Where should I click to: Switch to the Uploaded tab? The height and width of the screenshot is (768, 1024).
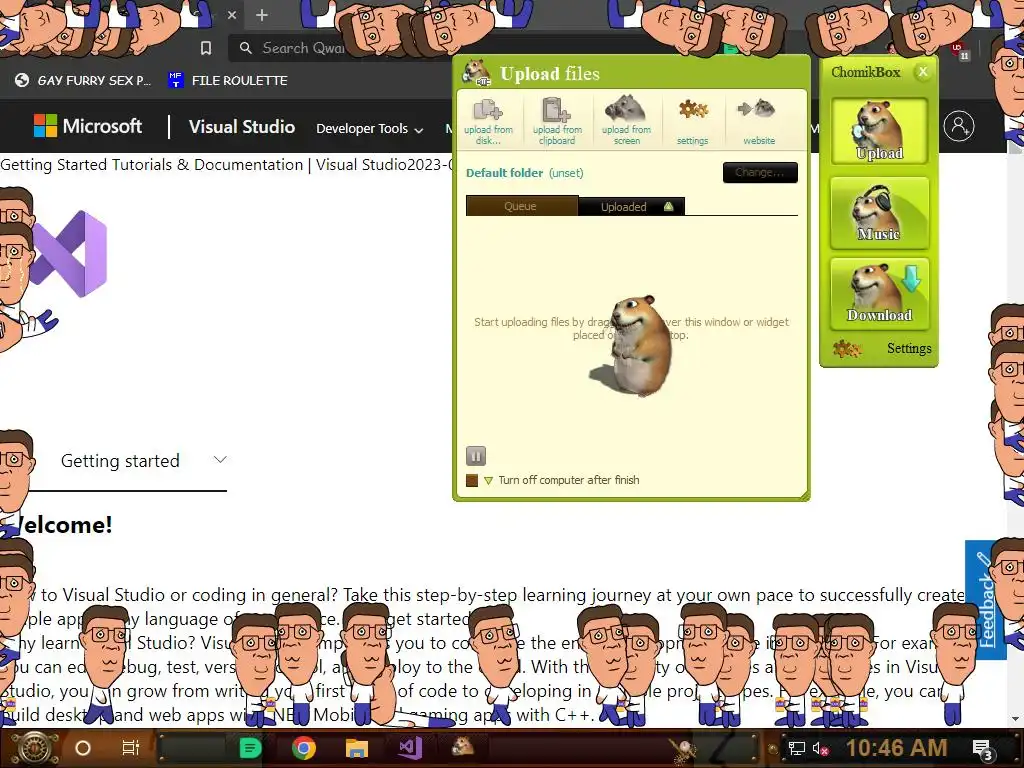(x=632, y=207)
